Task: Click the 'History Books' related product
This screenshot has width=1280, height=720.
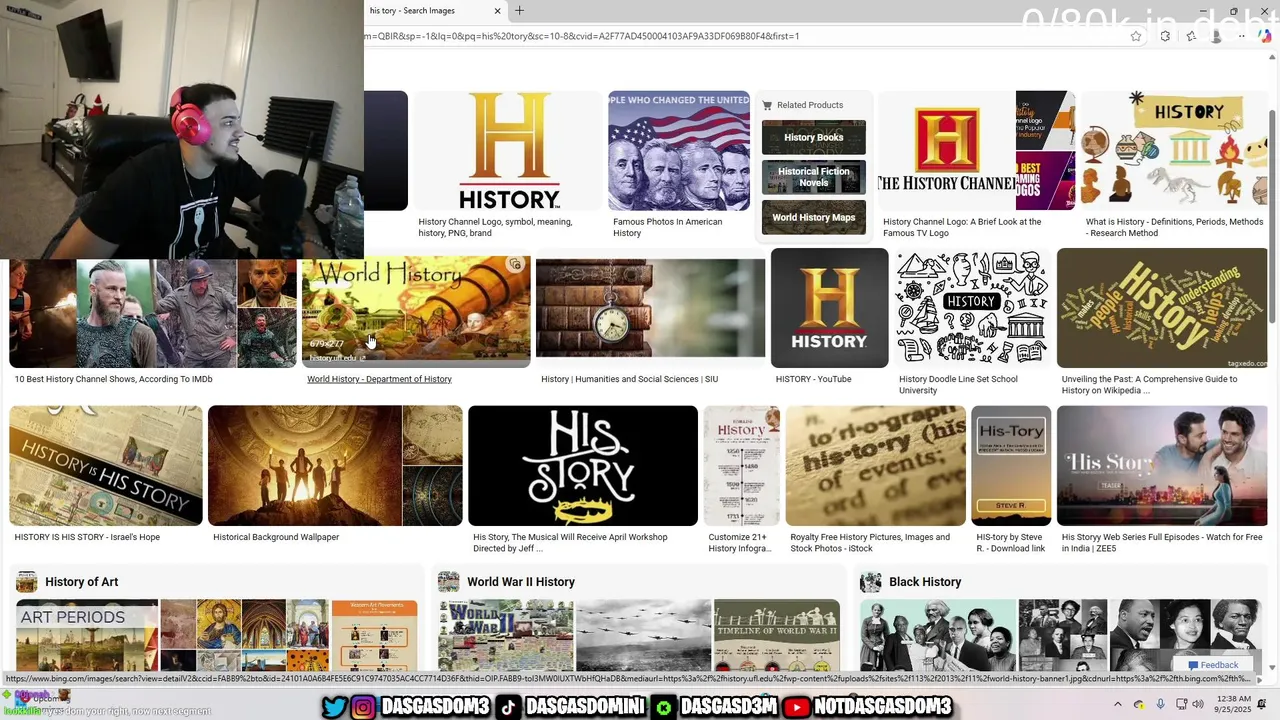Action: pyautogui.click(x=814, y=138)
